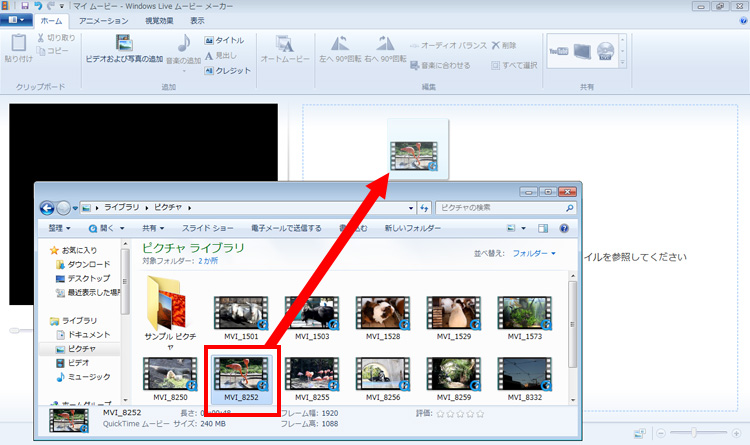Insert a Caption (見出し)

pos(221,56)
